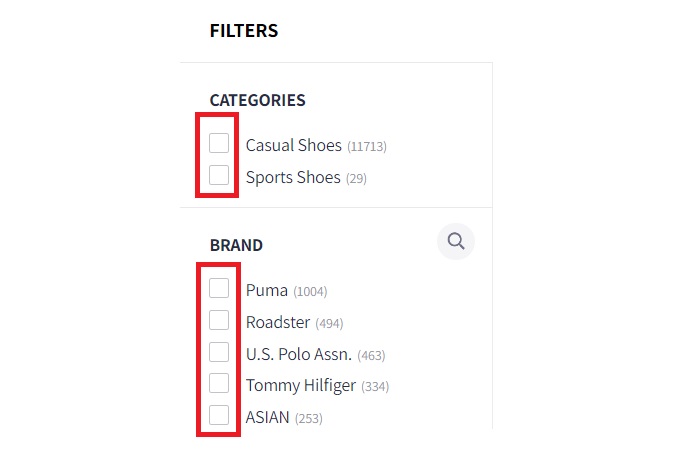Enable the Sports Shoes checkbox
The width and height of the screenshot is (700, 450).
coord(219,176)
